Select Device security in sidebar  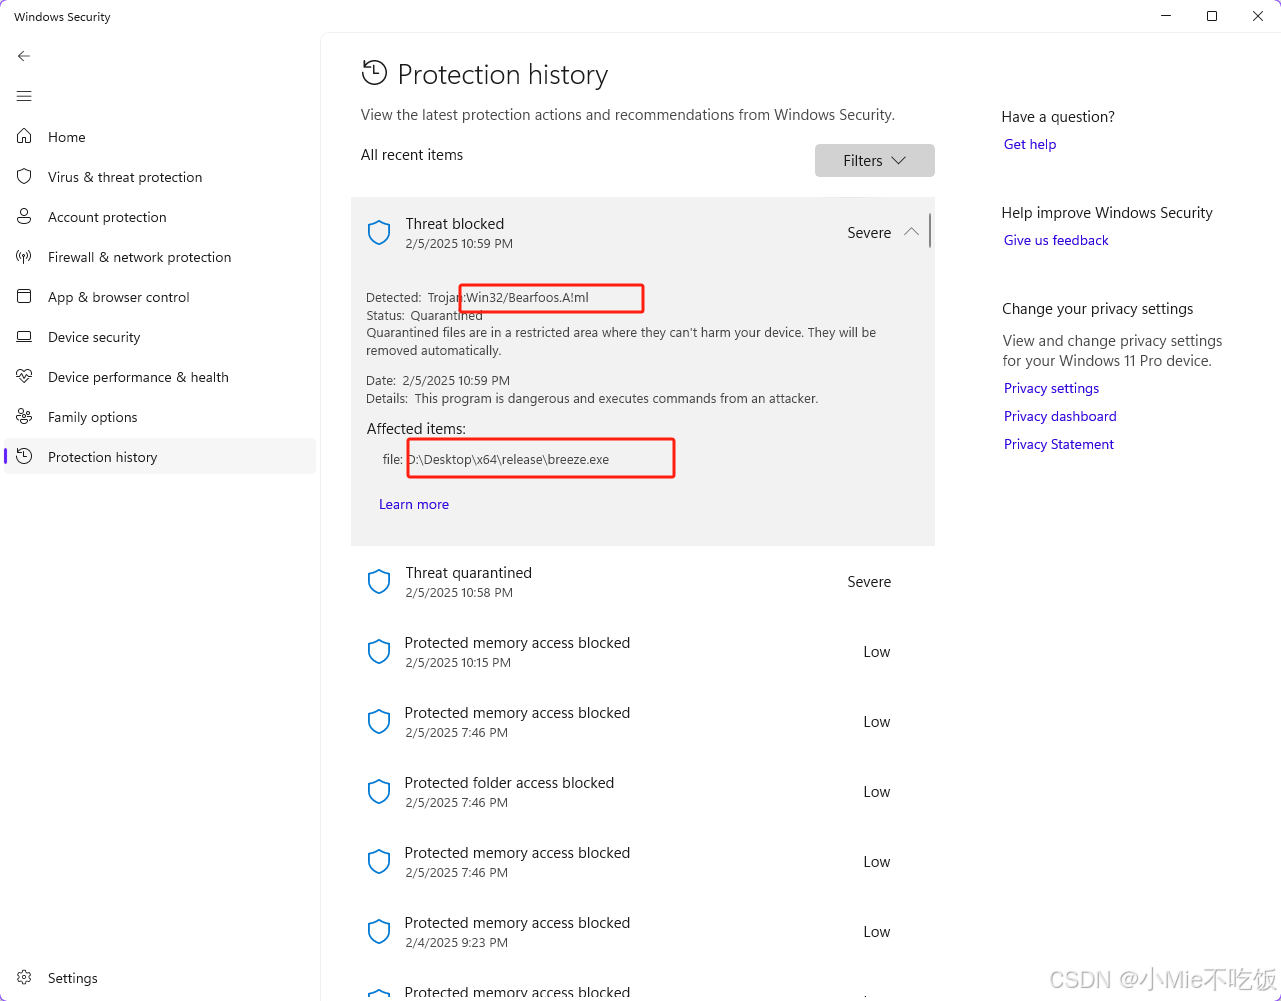160,337
